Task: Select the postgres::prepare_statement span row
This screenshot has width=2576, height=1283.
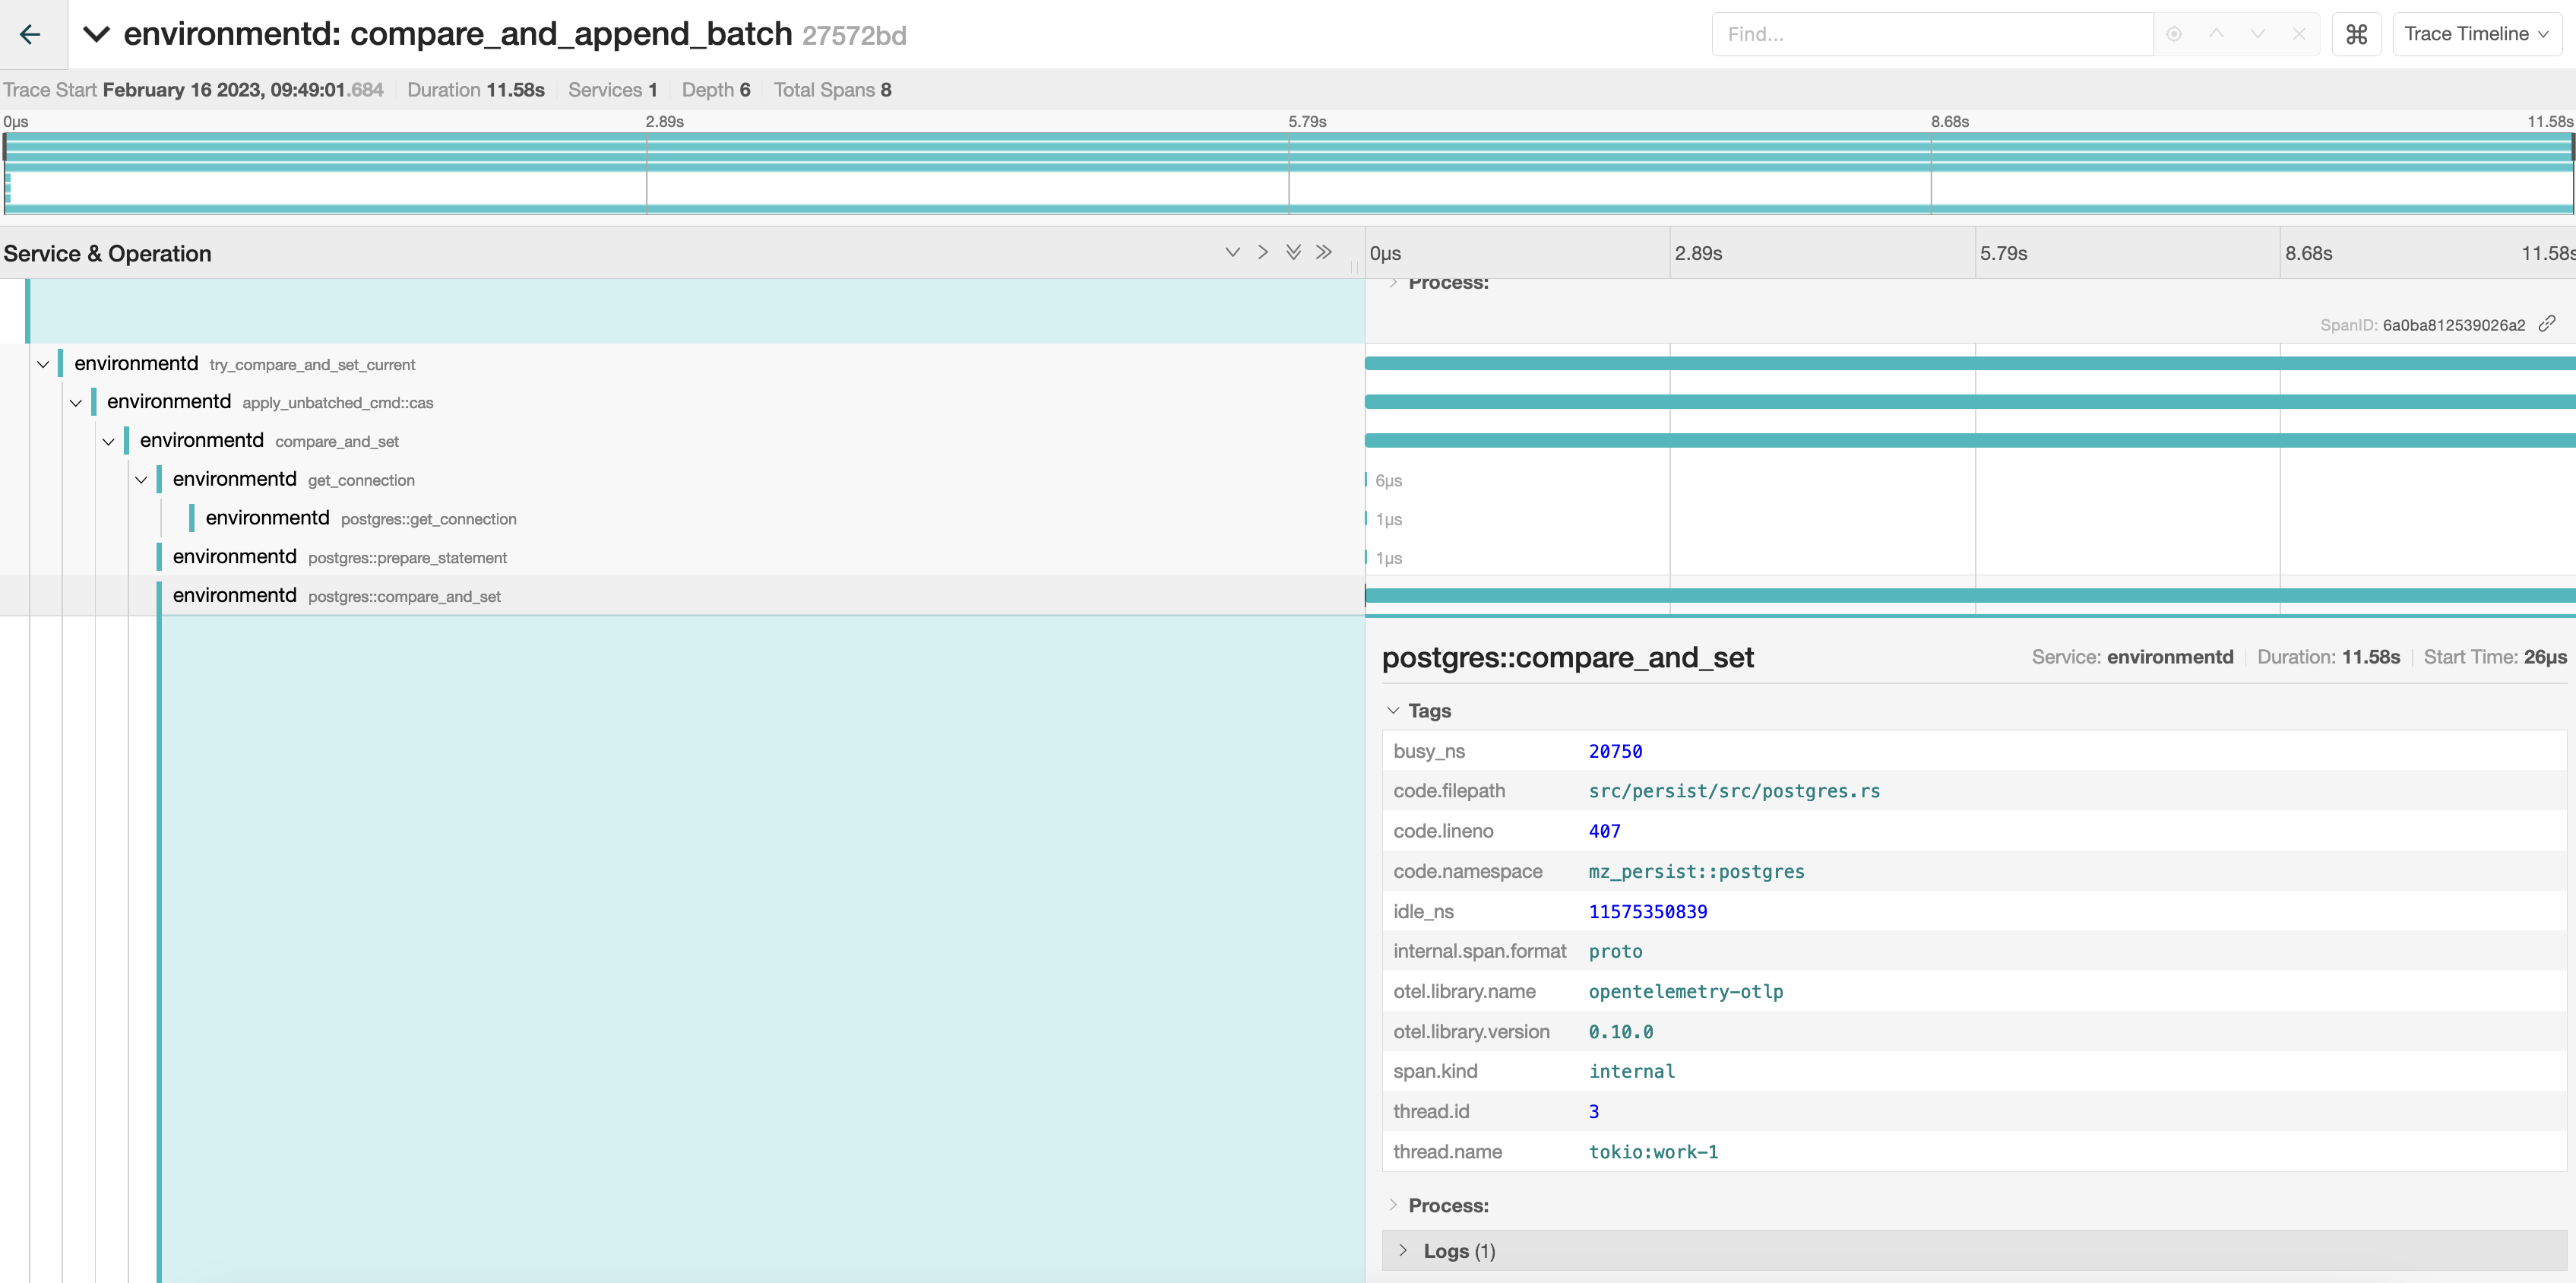Action: [x=407, y=558]
